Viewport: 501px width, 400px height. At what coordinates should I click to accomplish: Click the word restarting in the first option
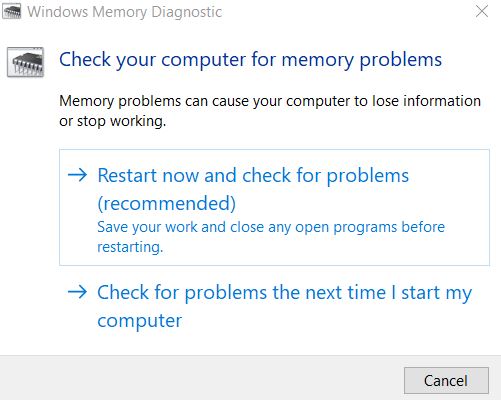pos(130,247)
